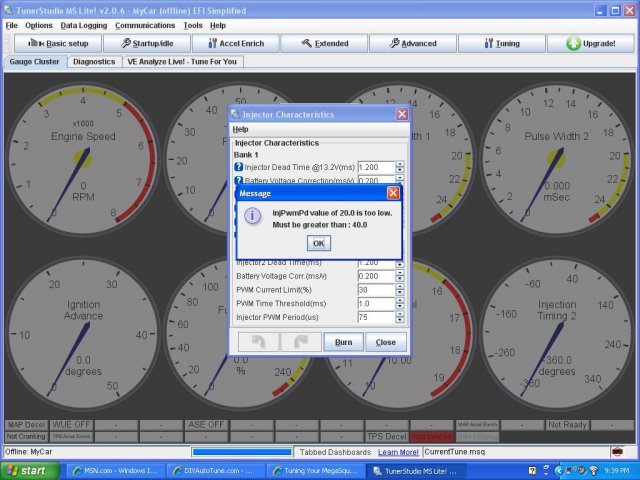640x480 pixels.
Task: Open the Basic setup toolbar menu
Action: tap(58, 44)
